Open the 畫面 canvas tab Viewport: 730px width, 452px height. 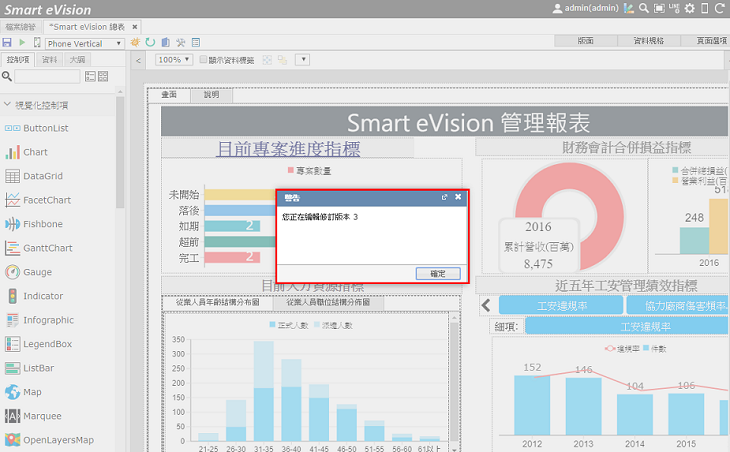(169, 95)
